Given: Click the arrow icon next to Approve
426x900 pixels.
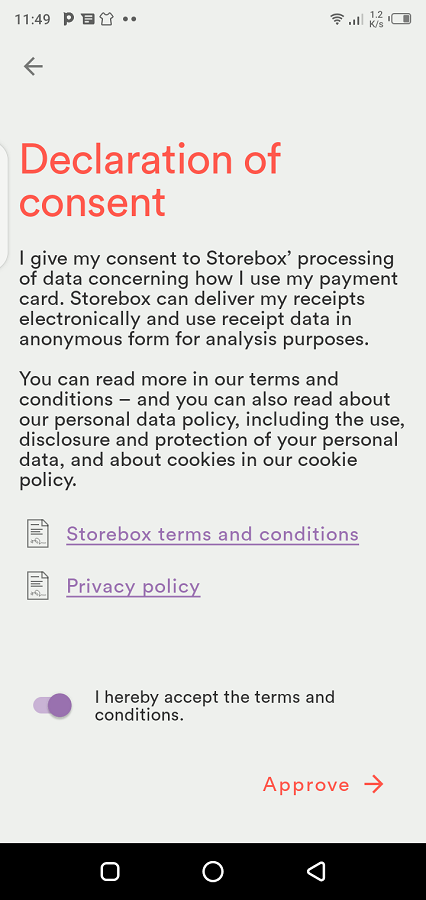Looking at the screenshot, I should pyautogui.click(x=374, y=784).
